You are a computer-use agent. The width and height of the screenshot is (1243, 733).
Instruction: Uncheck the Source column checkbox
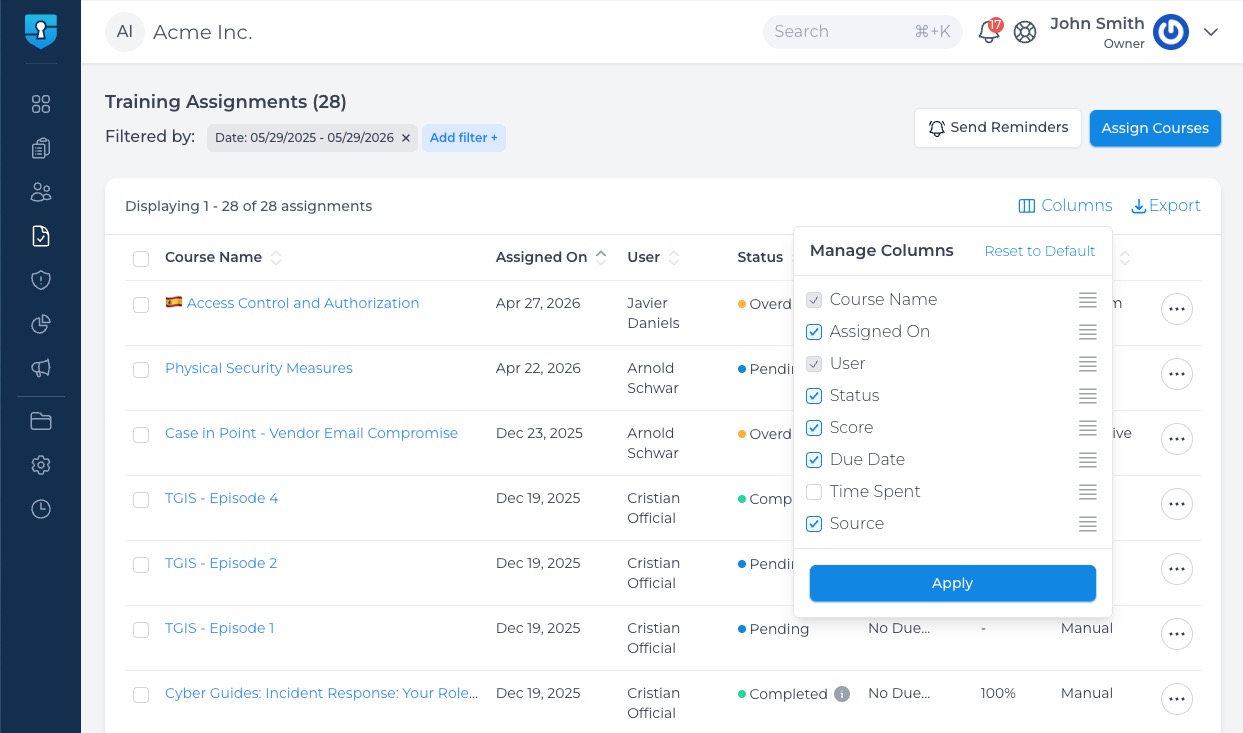(814, 524)
